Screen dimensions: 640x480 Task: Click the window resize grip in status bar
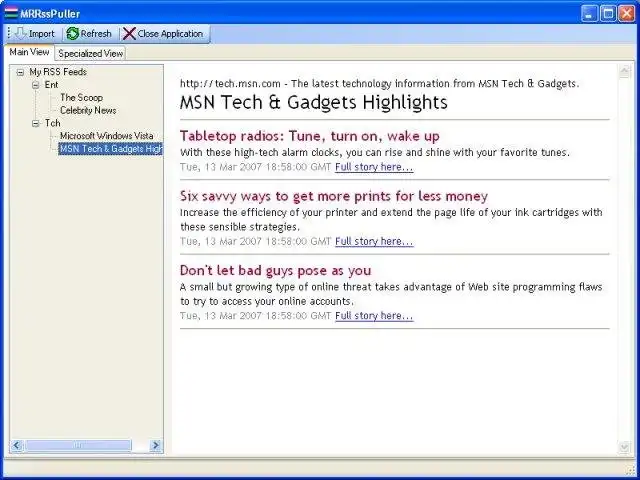631,469
